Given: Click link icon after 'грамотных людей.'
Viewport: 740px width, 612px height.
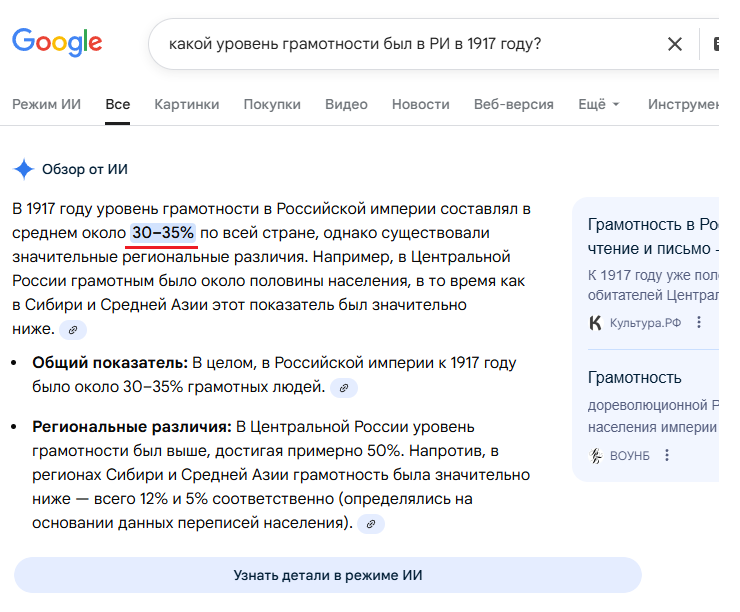Looking at the screenshot, I should [343, 387].
